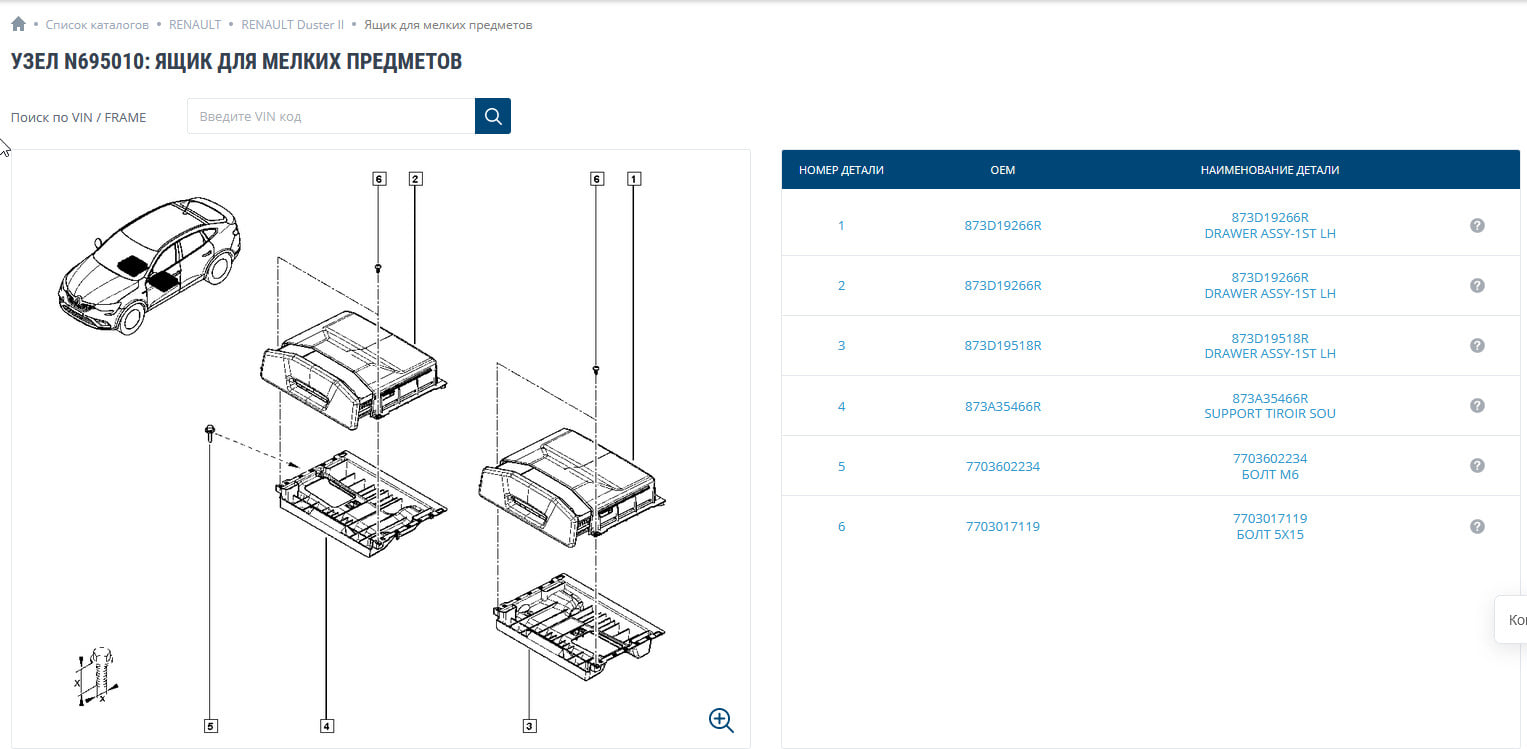Go to Список каталогов breadcrumb

(x=97, y=24)
